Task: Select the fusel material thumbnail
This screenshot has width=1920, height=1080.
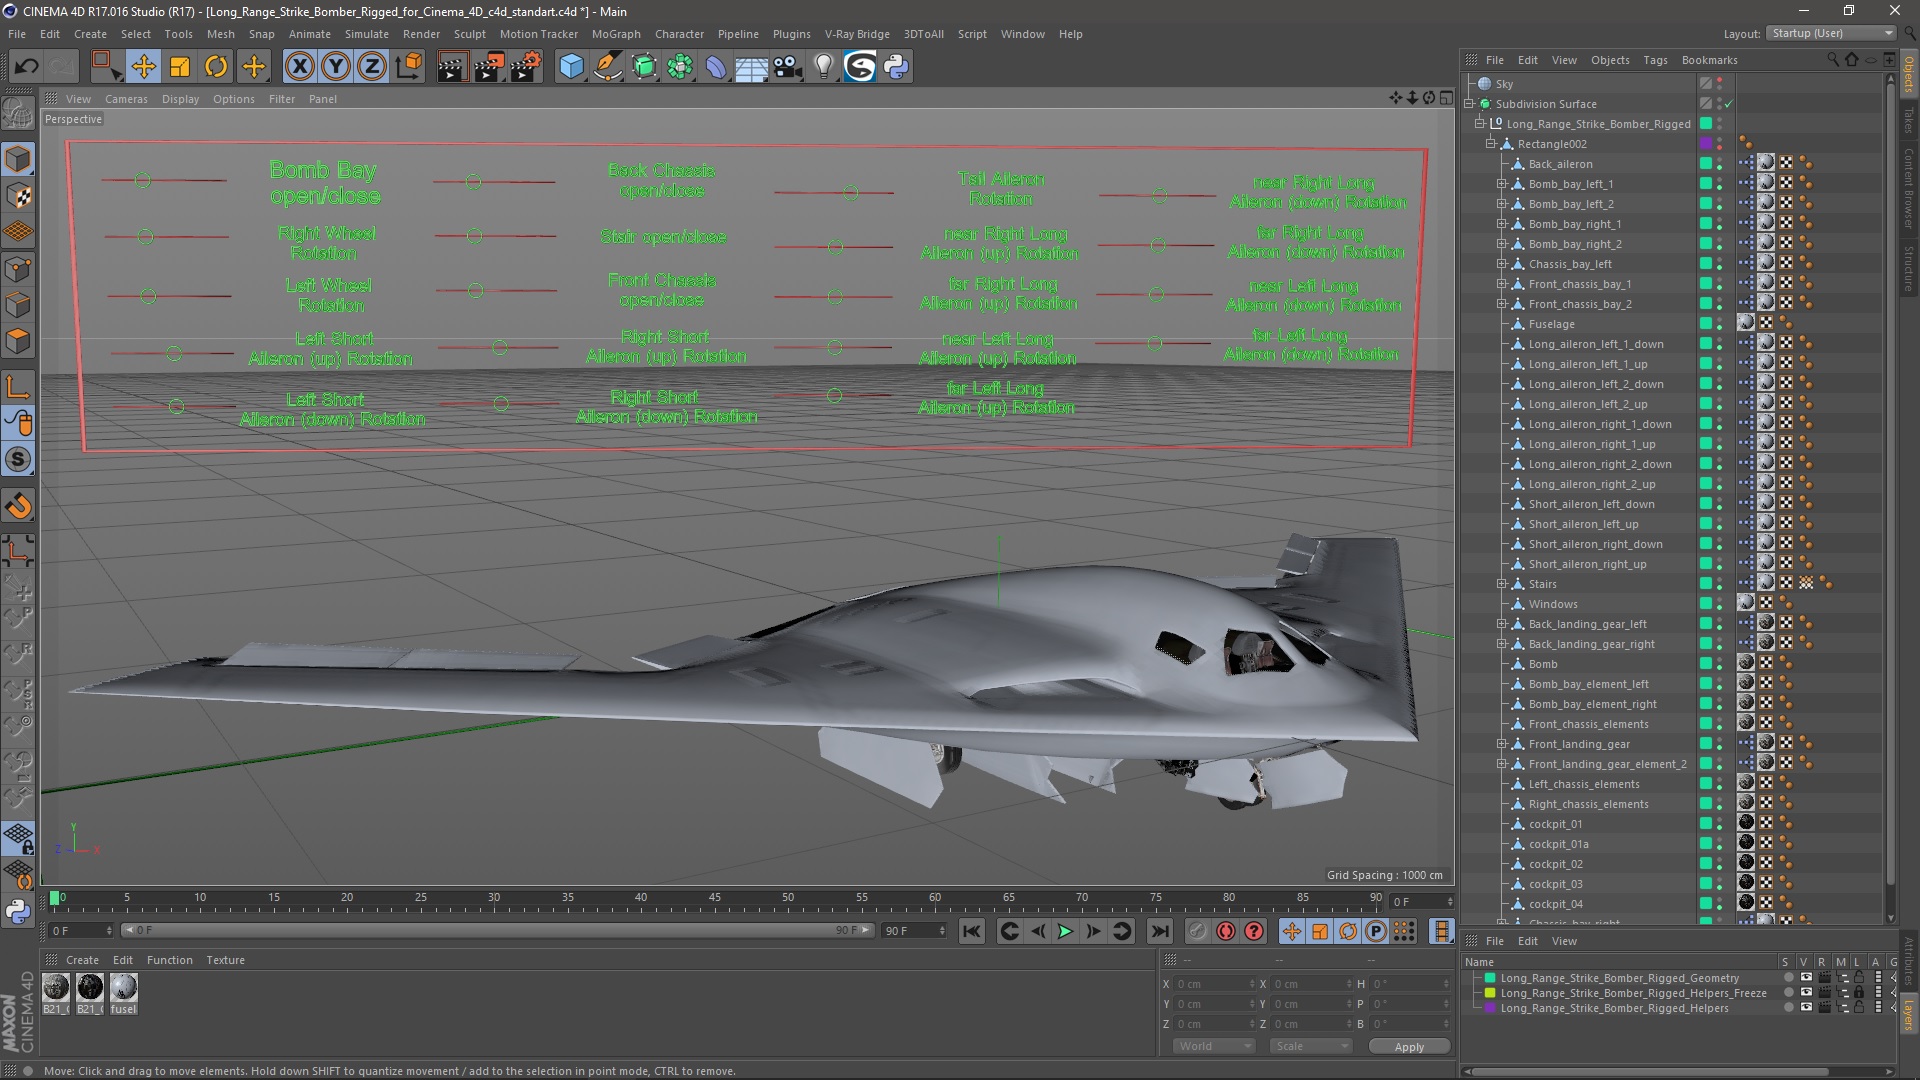Action: pyautogui.click(x=123, y=988)
